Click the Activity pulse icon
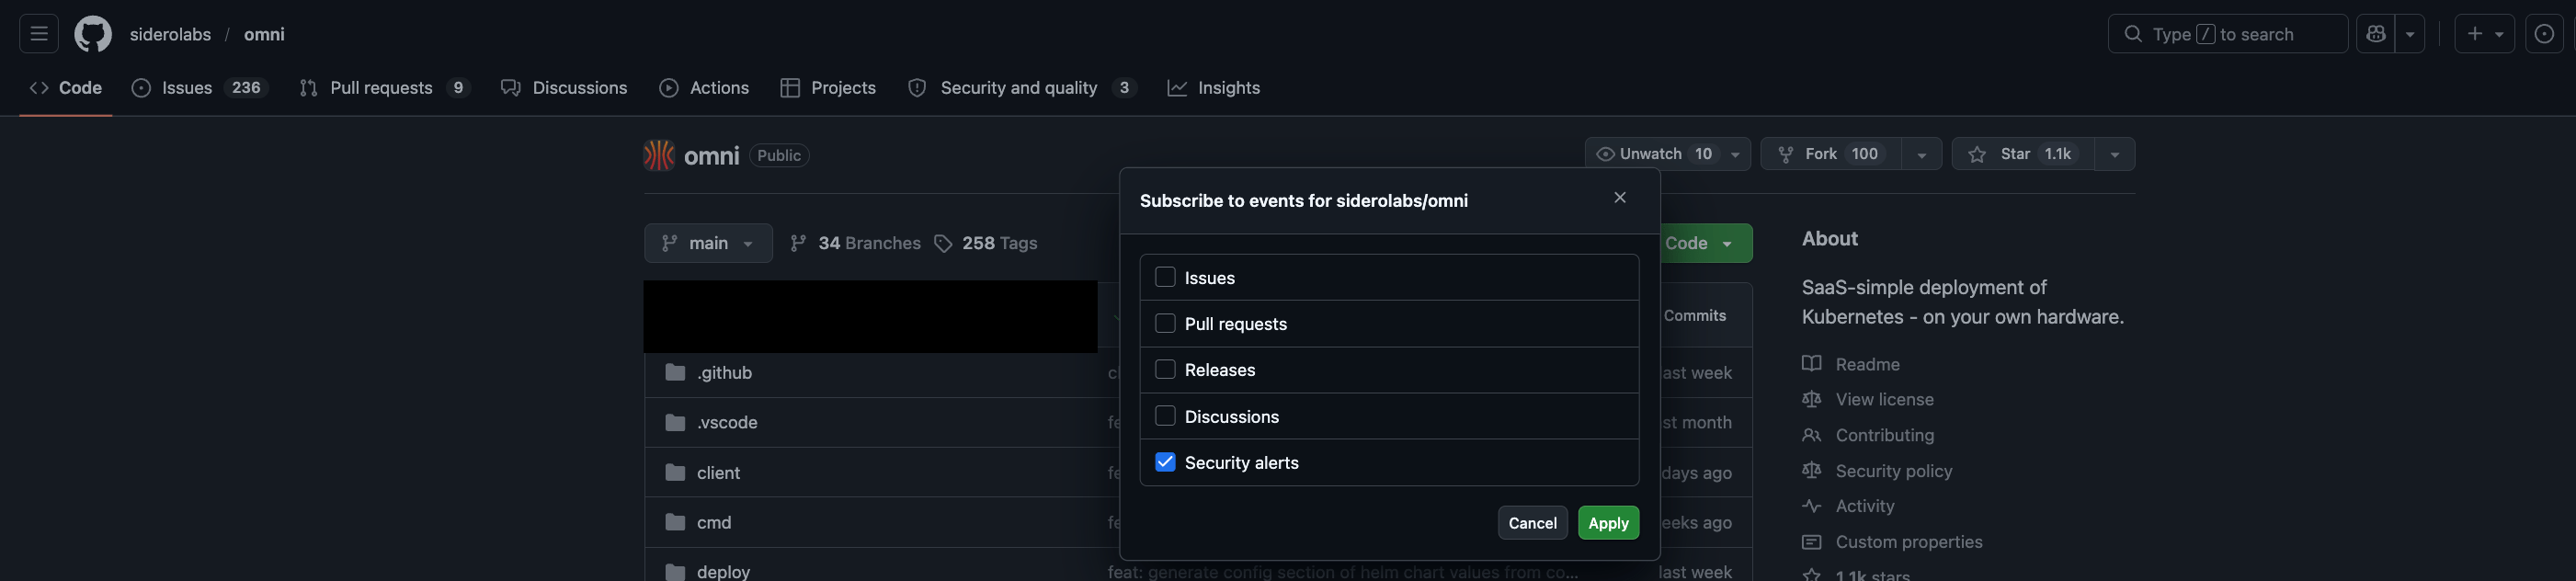Viewport: 2576px width, 581px height. click(1811, 506)
